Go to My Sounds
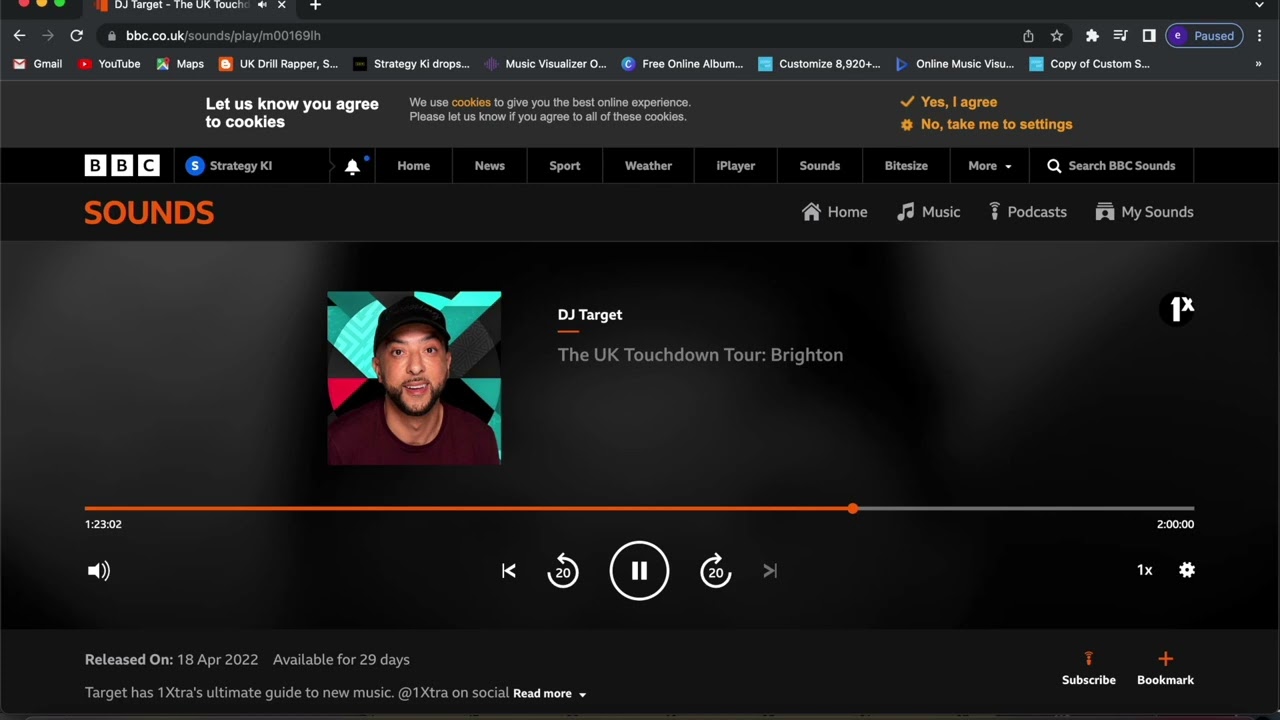The height and width of the screenshot is (720, 1280). click(x=1144, y=212)
